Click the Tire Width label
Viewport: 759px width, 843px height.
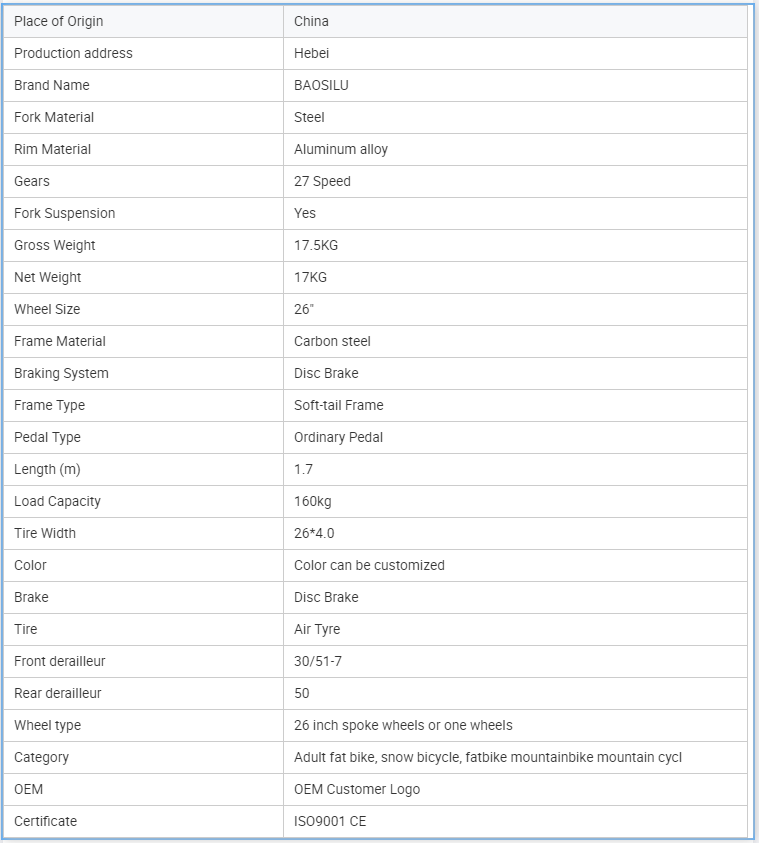click(45, 533)
